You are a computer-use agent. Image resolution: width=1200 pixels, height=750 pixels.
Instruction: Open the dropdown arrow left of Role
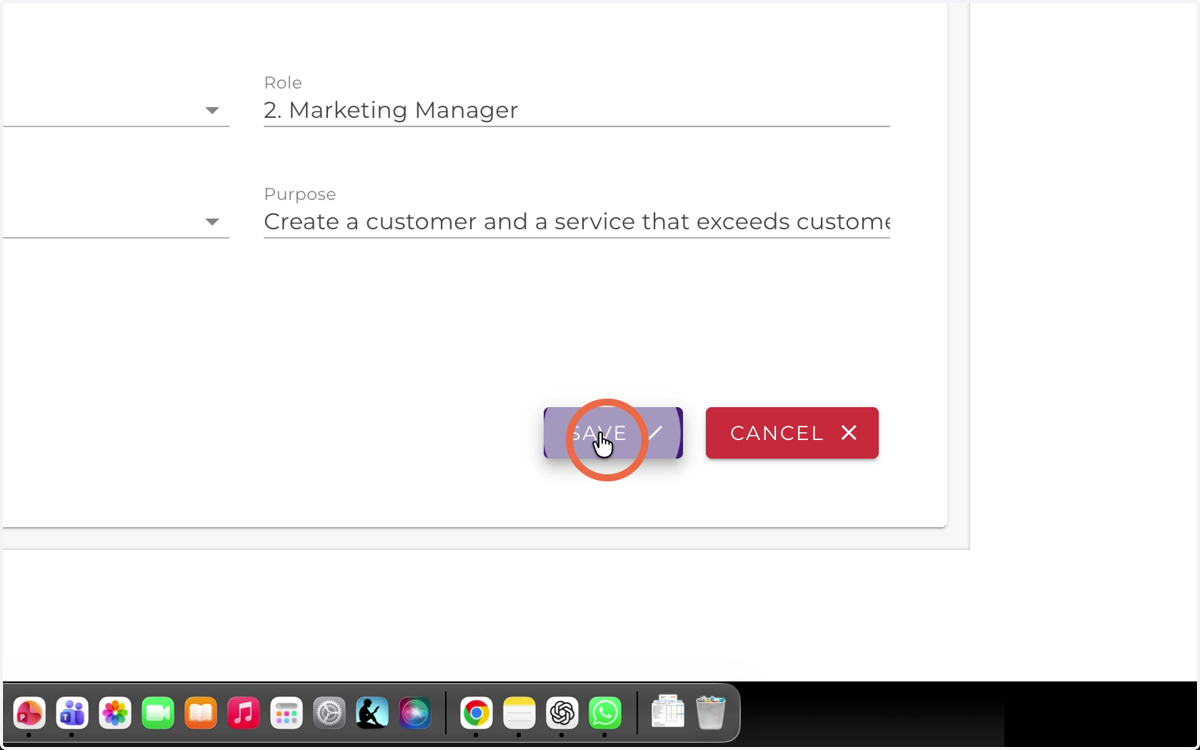pos(212,111)
